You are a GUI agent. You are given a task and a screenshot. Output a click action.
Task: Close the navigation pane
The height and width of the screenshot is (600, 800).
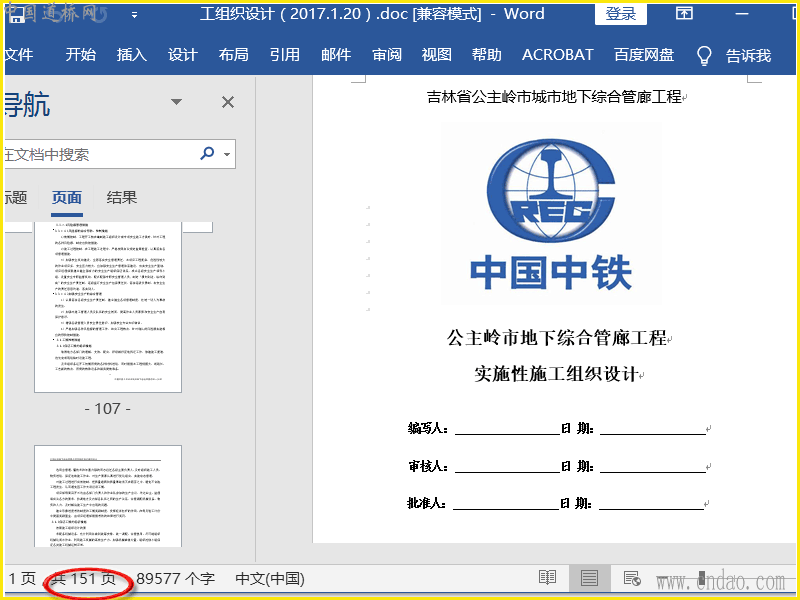point(228,102)
